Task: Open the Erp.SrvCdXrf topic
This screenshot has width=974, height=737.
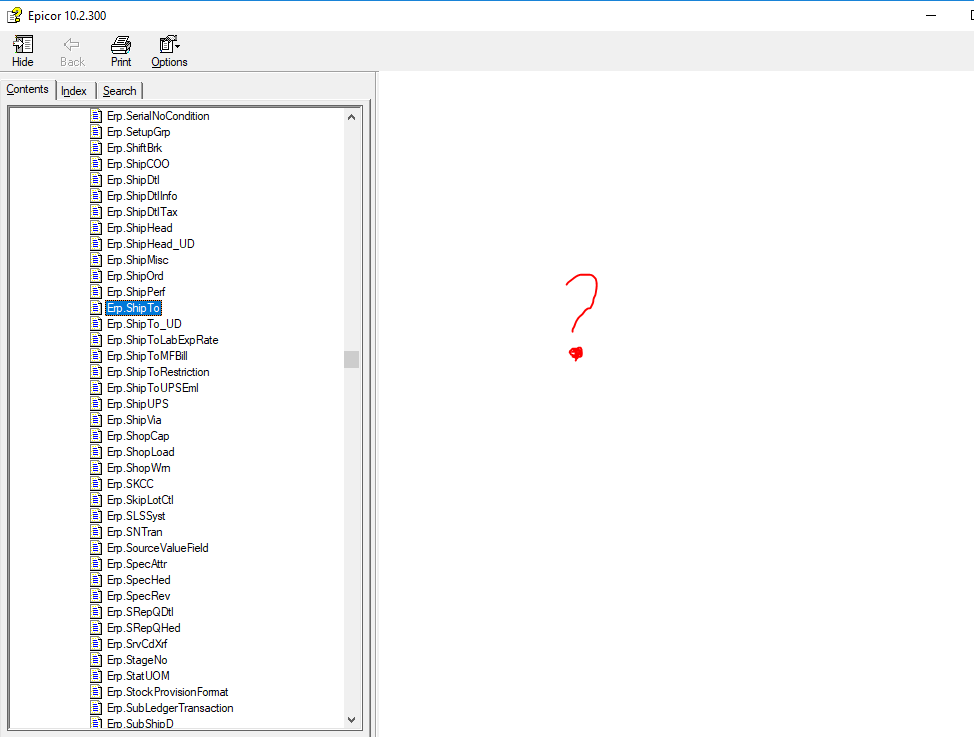Action: click(137, 644)
